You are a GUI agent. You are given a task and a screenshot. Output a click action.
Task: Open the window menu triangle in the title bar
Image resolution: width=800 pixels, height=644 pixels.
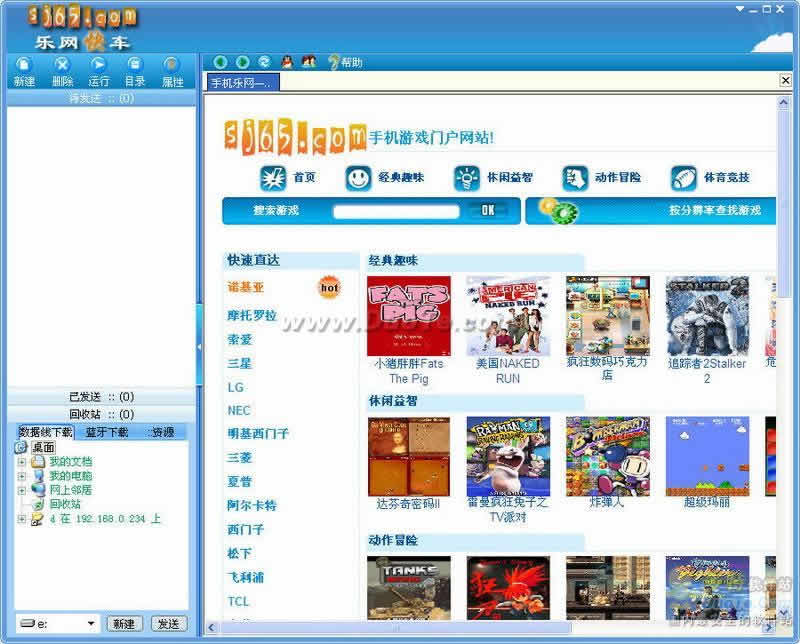click(740, 9)
